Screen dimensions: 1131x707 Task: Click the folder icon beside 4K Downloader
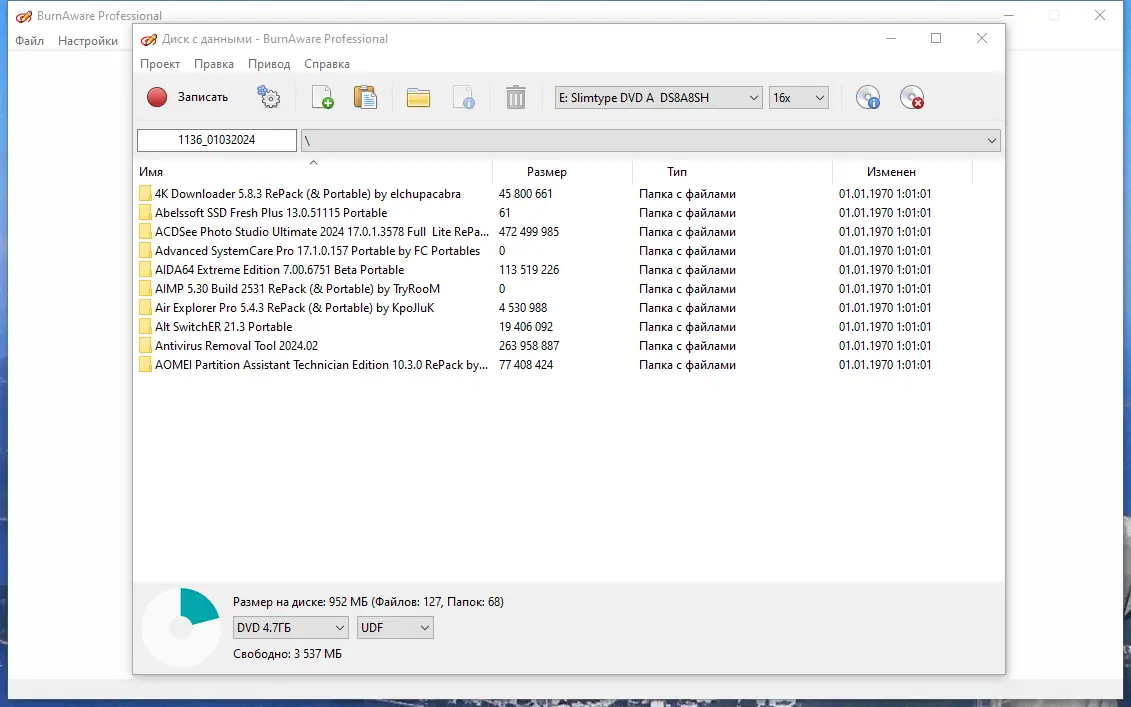pos(145,193)
